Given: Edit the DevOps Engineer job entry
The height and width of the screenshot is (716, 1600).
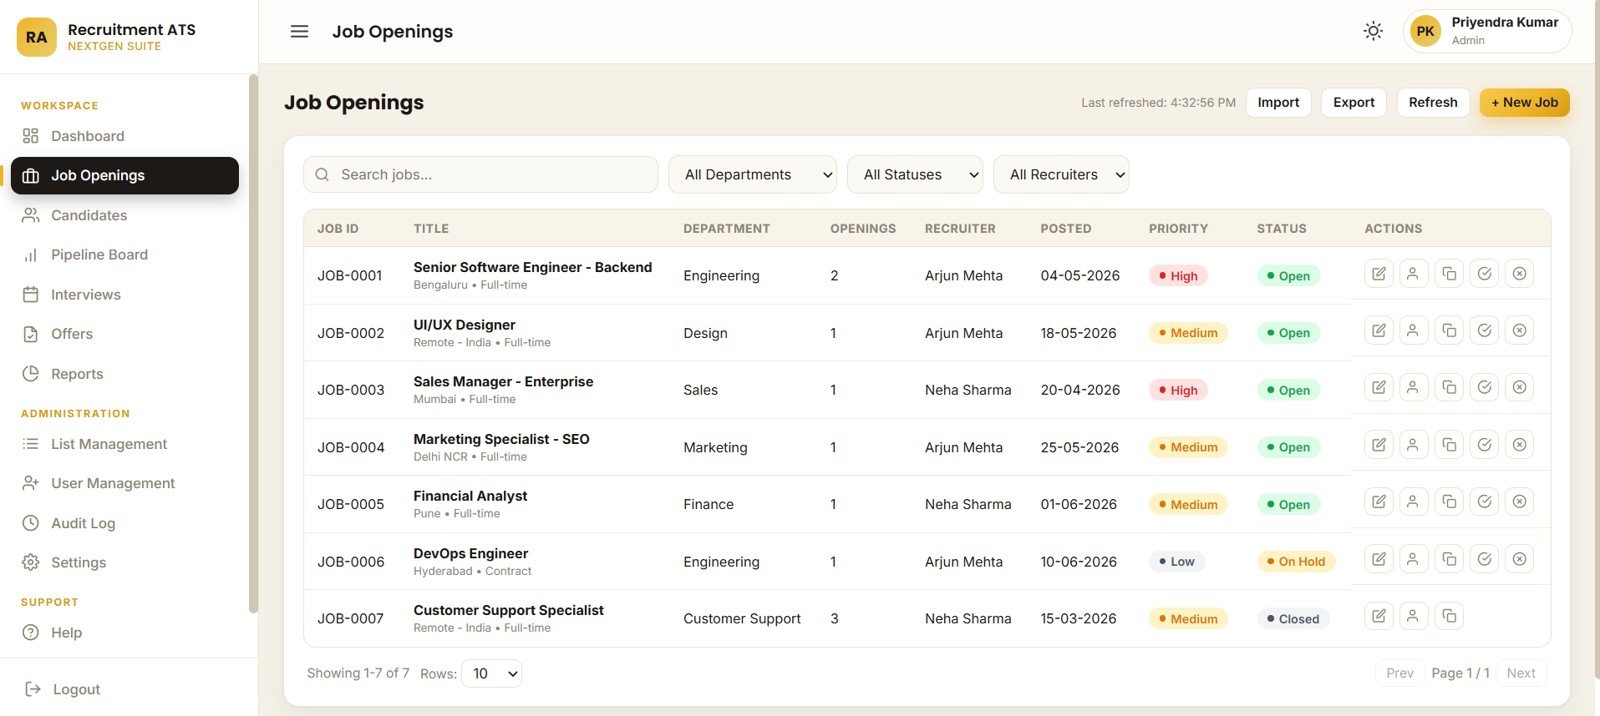Looking at the screenshot, I should [1379, 559].
